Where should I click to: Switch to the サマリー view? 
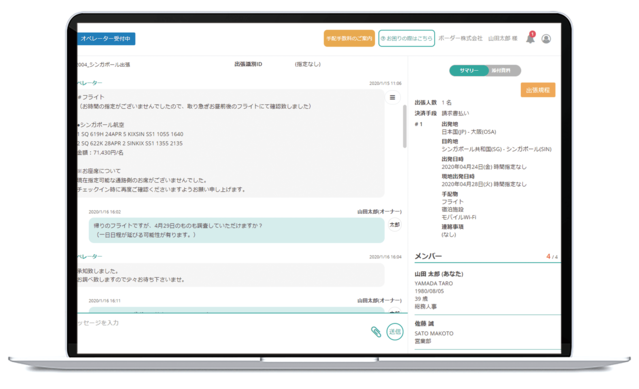(469, 70)
